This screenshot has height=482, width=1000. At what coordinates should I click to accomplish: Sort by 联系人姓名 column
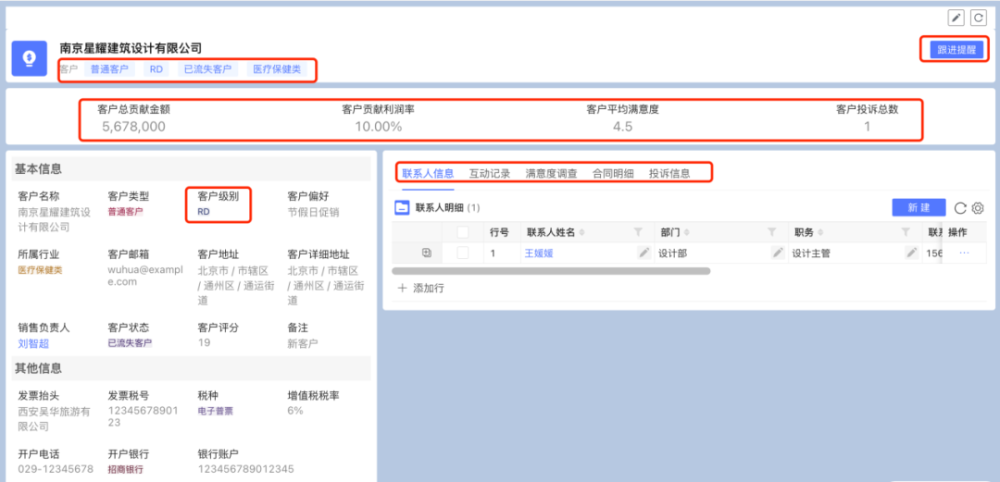[582, 232]
